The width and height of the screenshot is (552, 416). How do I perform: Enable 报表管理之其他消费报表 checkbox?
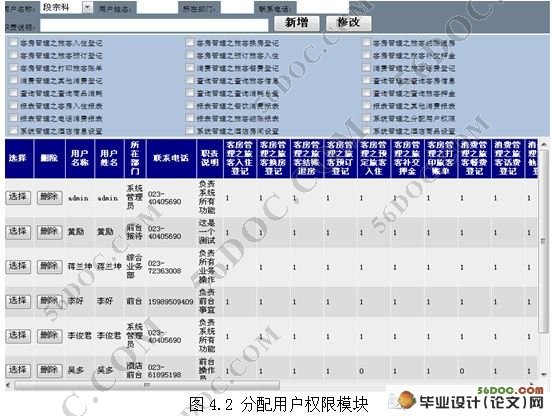(x=366, y=105)
